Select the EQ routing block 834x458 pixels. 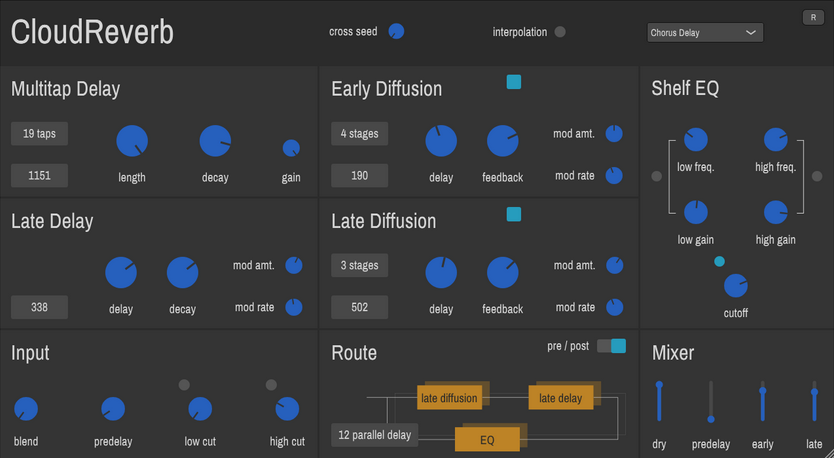click(x=487, y=439)
